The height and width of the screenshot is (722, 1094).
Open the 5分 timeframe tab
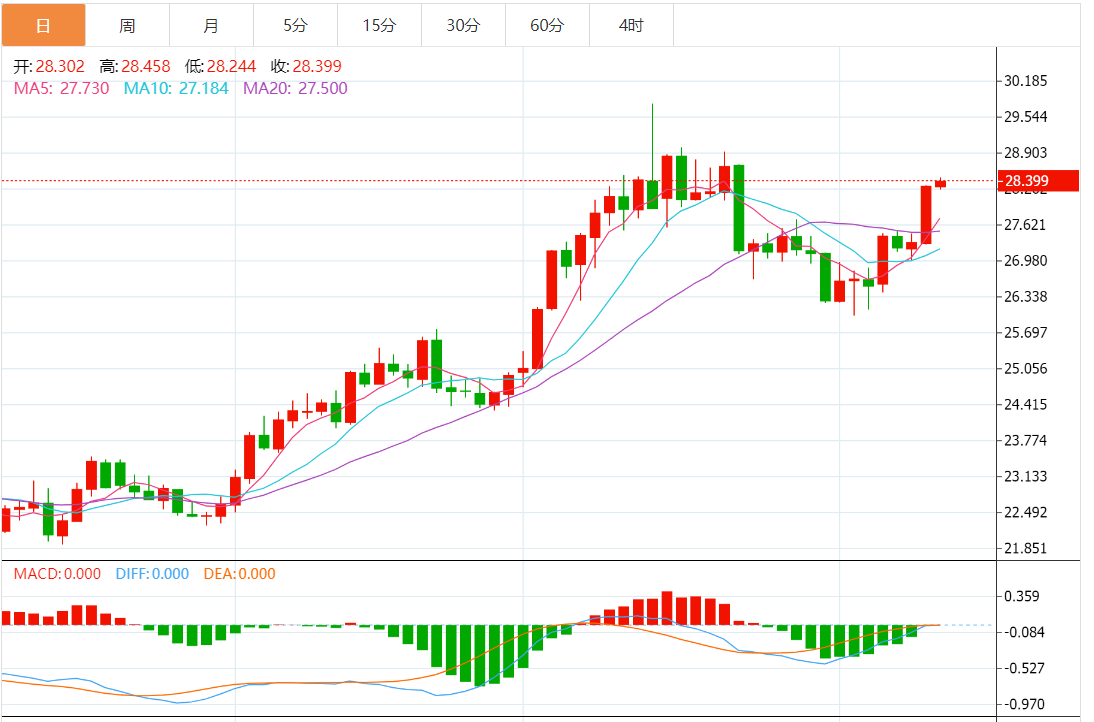(x=295, y=25)
